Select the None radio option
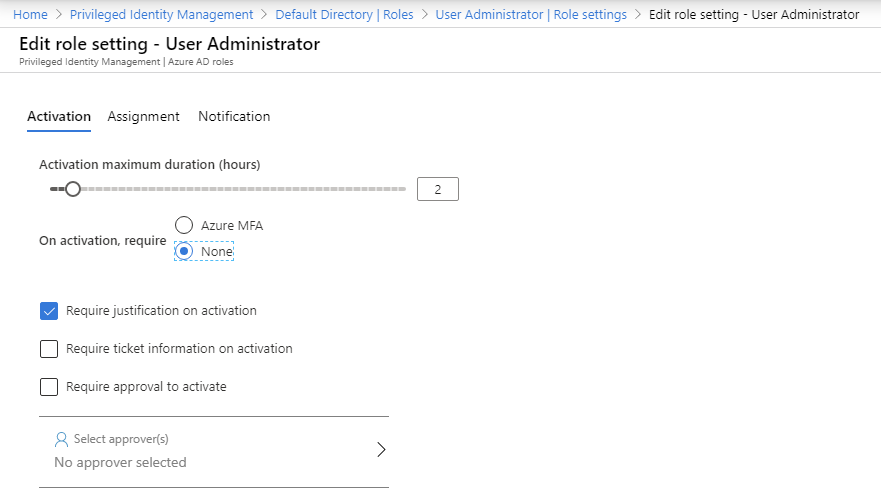The height and width of the screenshot is (503, 881). tap(184, 251)
